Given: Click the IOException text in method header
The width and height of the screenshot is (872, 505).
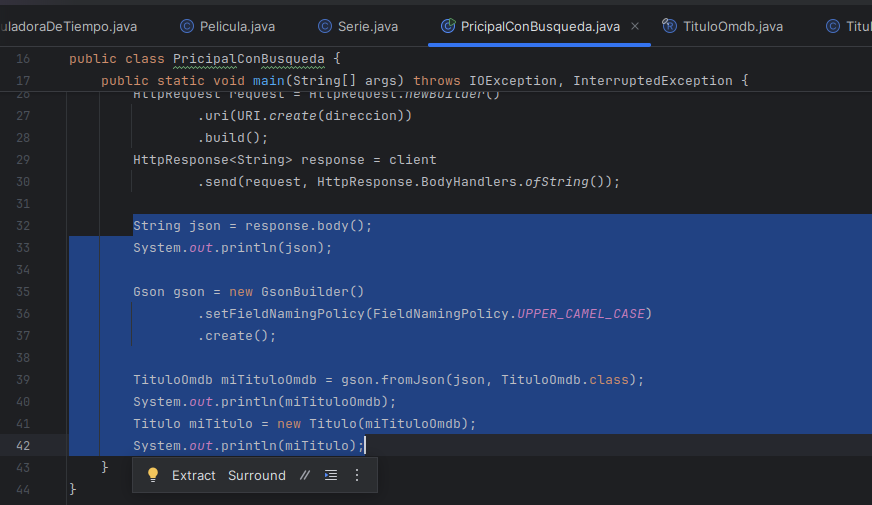Looking at the screenshot, I should 513,81.
